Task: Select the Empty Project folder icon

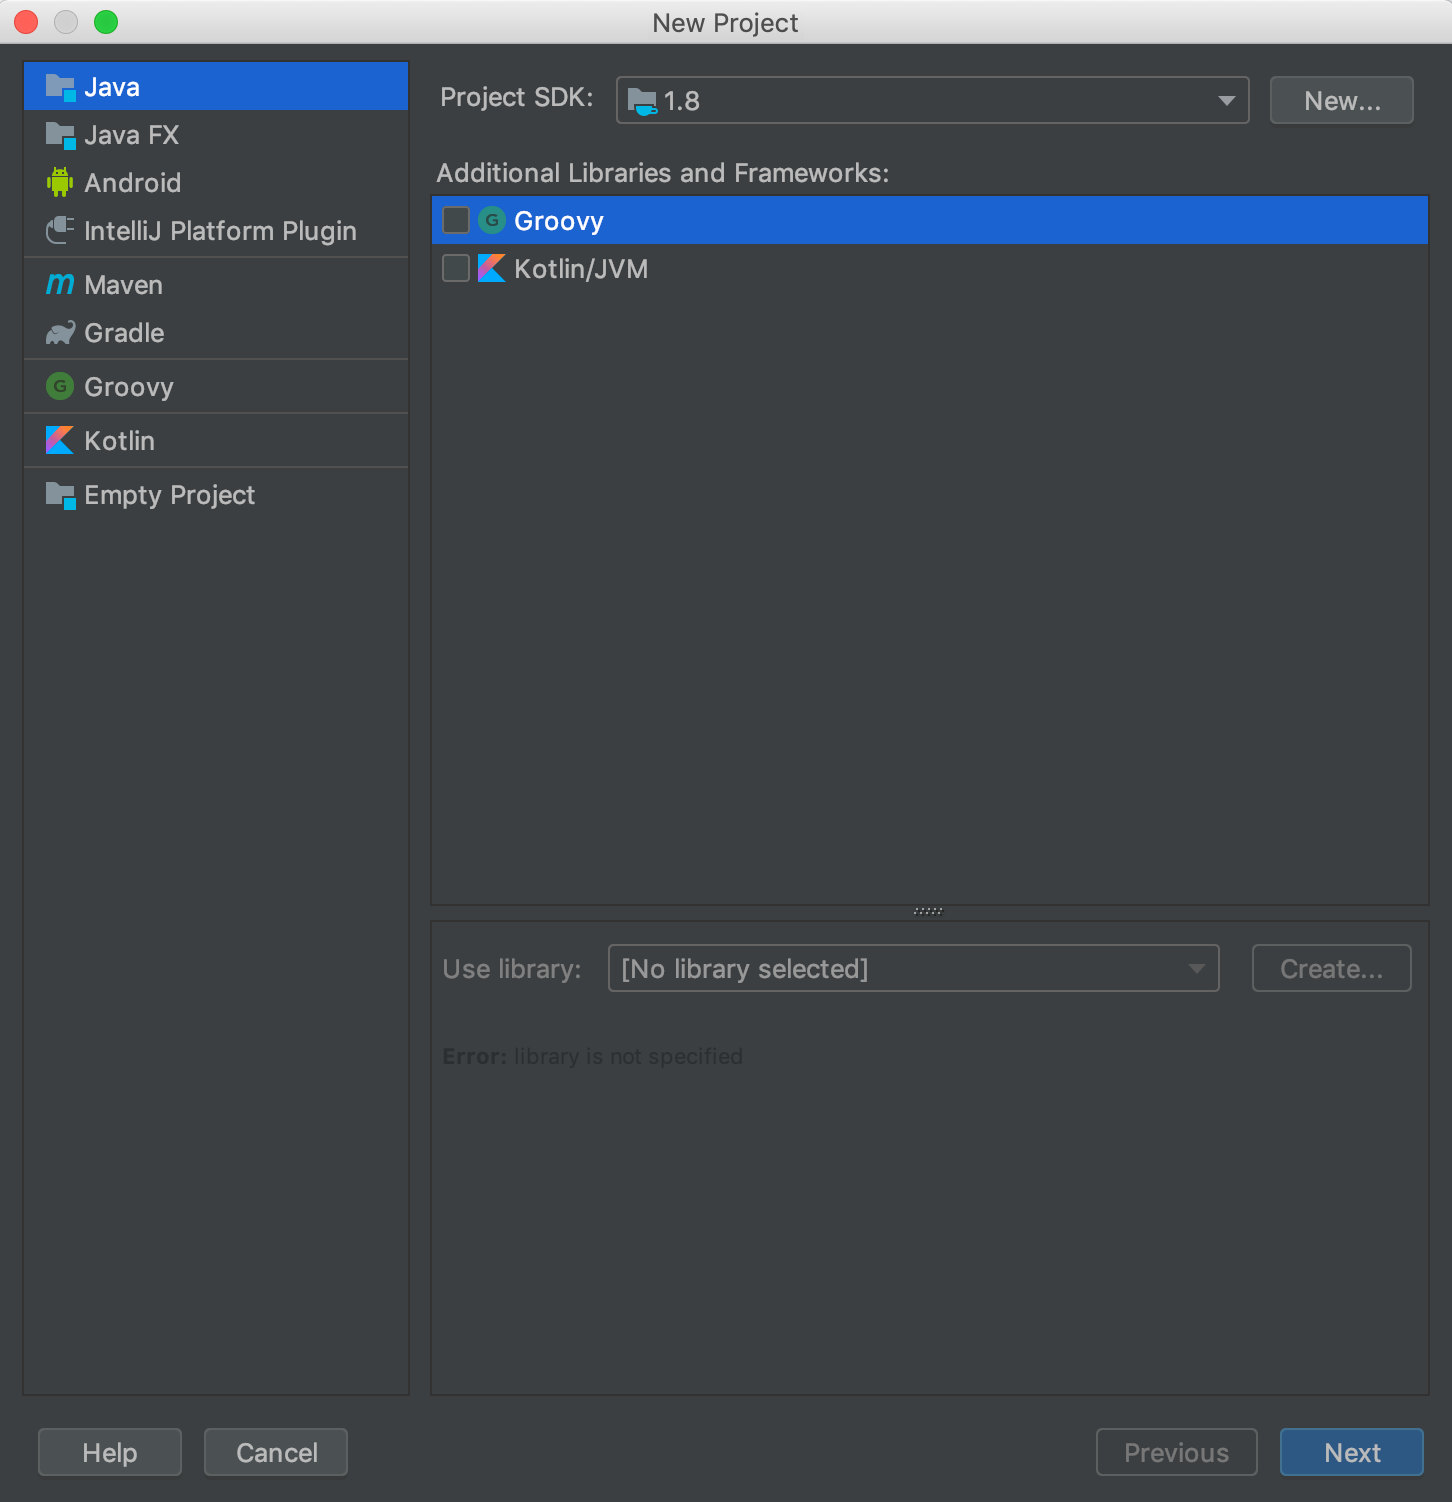Action: click(x=60, y=495)
